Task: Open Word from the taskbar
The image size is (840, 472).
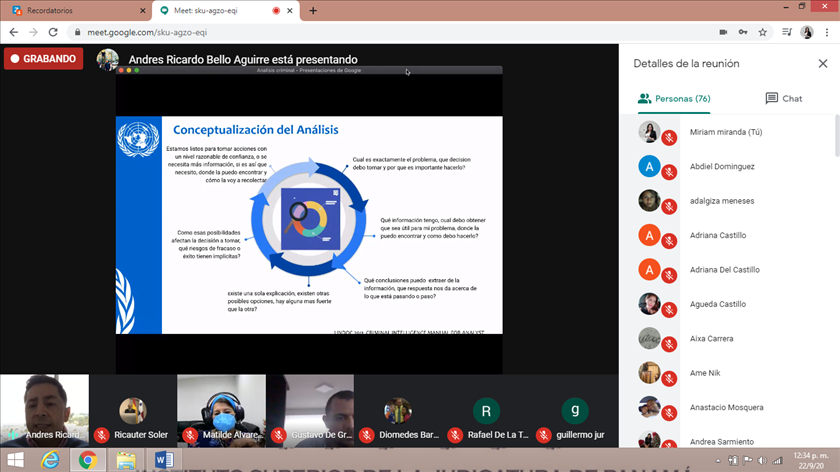Action: pyautogui.click(x=164, y=460)
